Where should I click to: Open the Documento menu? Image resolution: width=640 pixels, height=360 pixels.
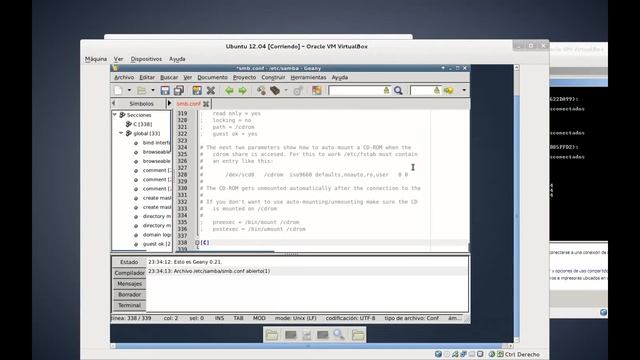[x=212, y=77]
